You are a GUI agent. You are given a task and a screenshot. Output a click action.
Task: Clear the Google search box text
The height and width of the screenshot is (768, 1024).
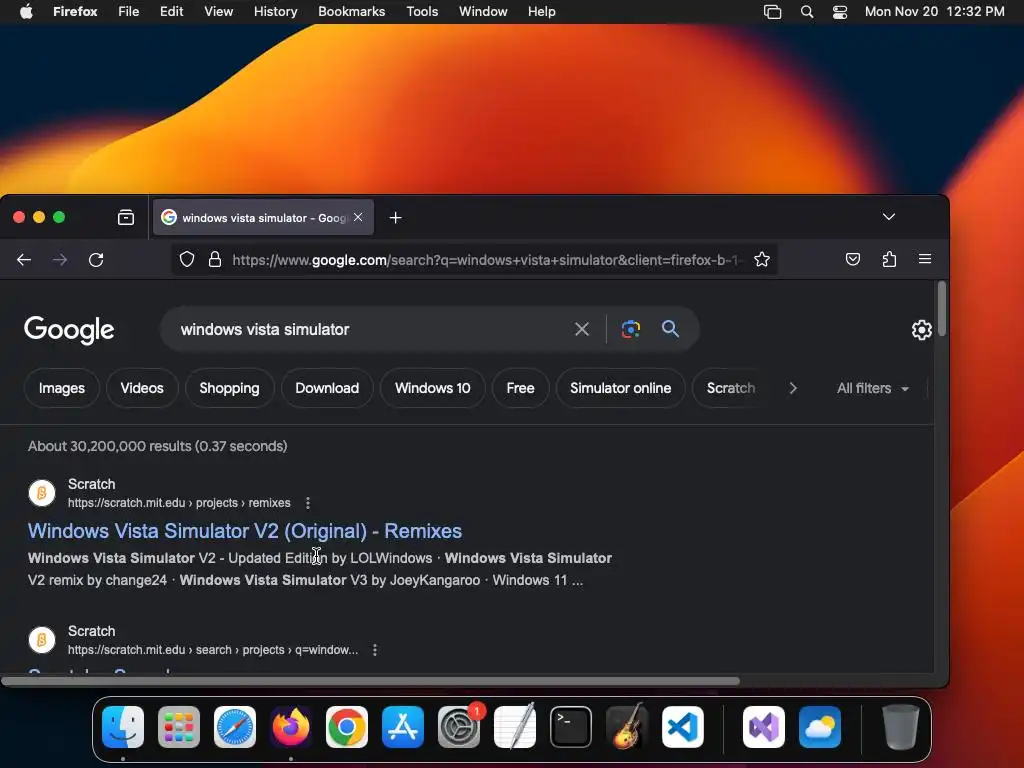tap(581, 329)
